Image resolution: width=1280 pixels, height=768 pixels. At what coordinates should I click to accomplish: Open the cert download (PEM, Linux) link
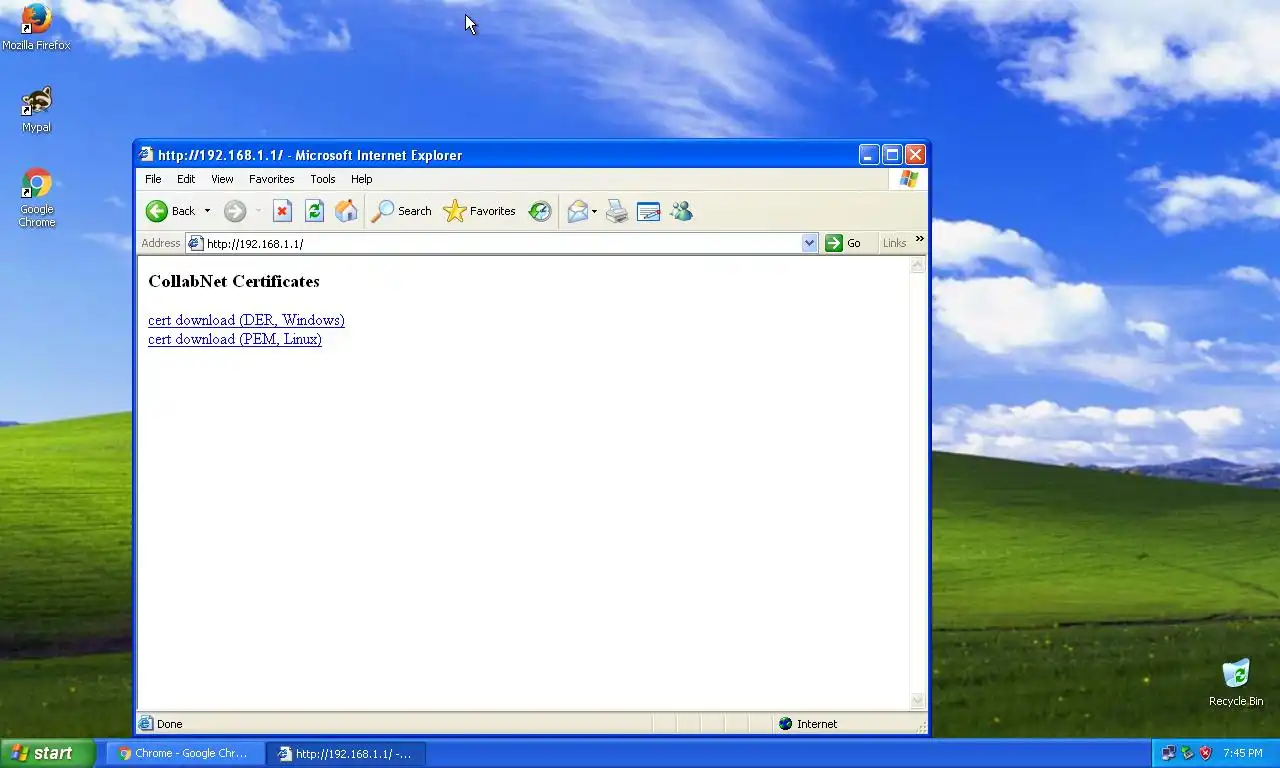pos(235,339)
